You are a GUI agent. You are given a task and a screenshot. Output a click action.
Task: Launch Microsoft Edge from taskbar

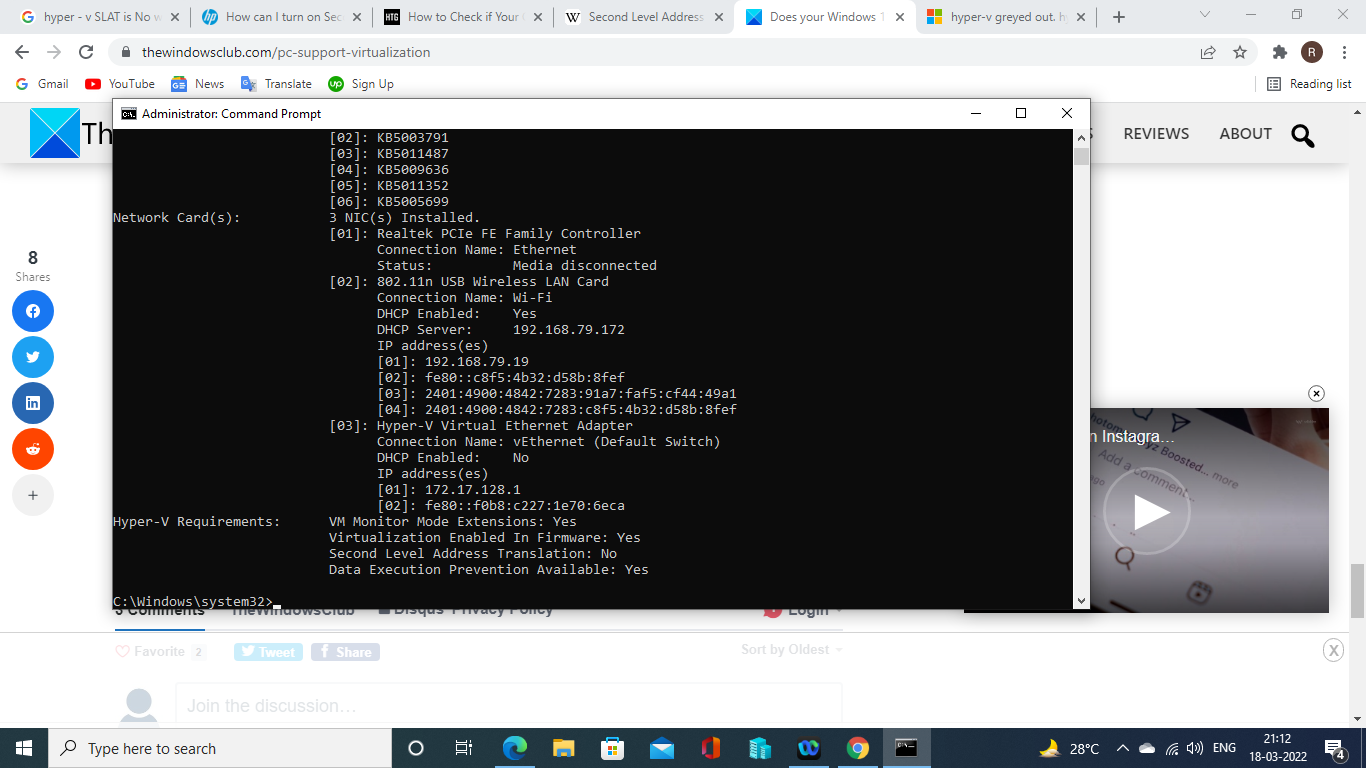click(514, 748)
